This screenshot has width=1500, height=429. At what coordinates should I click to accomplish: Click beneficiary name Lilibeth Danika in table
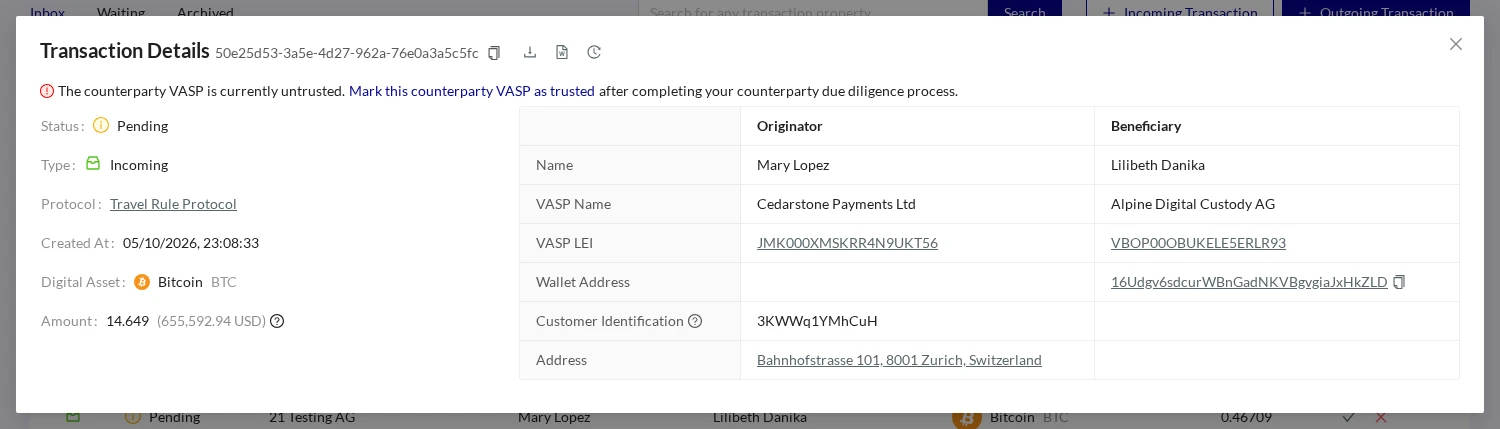(1158, 165)
